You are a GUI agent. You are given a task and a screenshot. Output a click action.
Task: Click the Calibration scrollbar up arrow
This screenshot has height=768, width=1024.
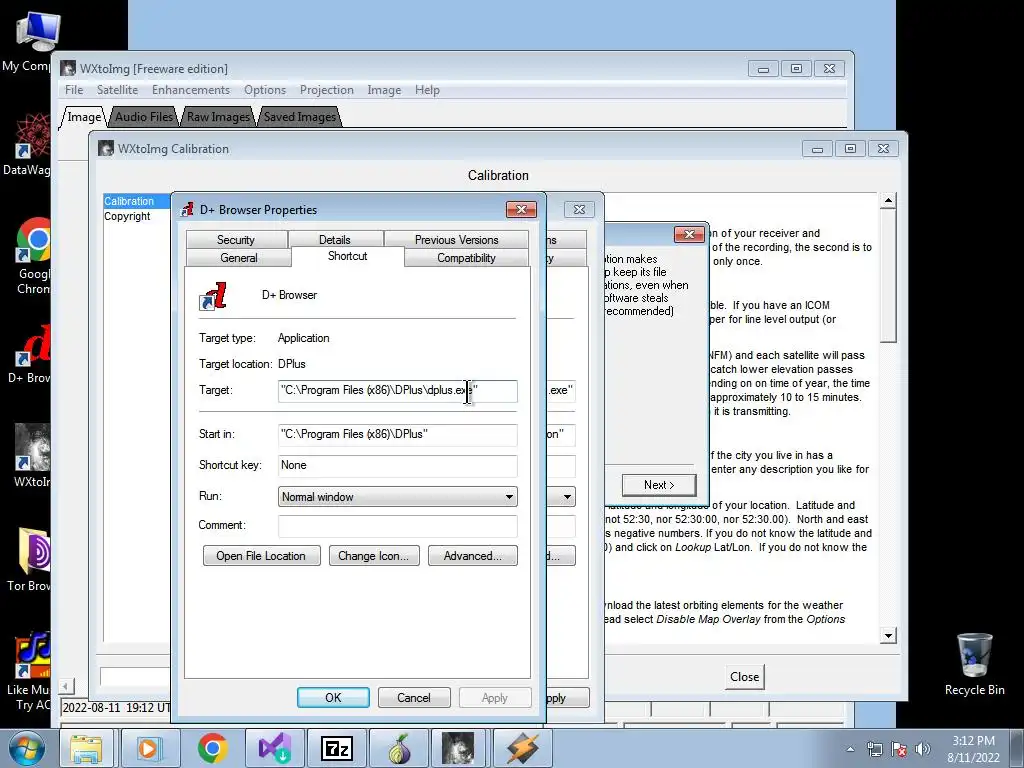pyautogui.click(x=888, y=200)
